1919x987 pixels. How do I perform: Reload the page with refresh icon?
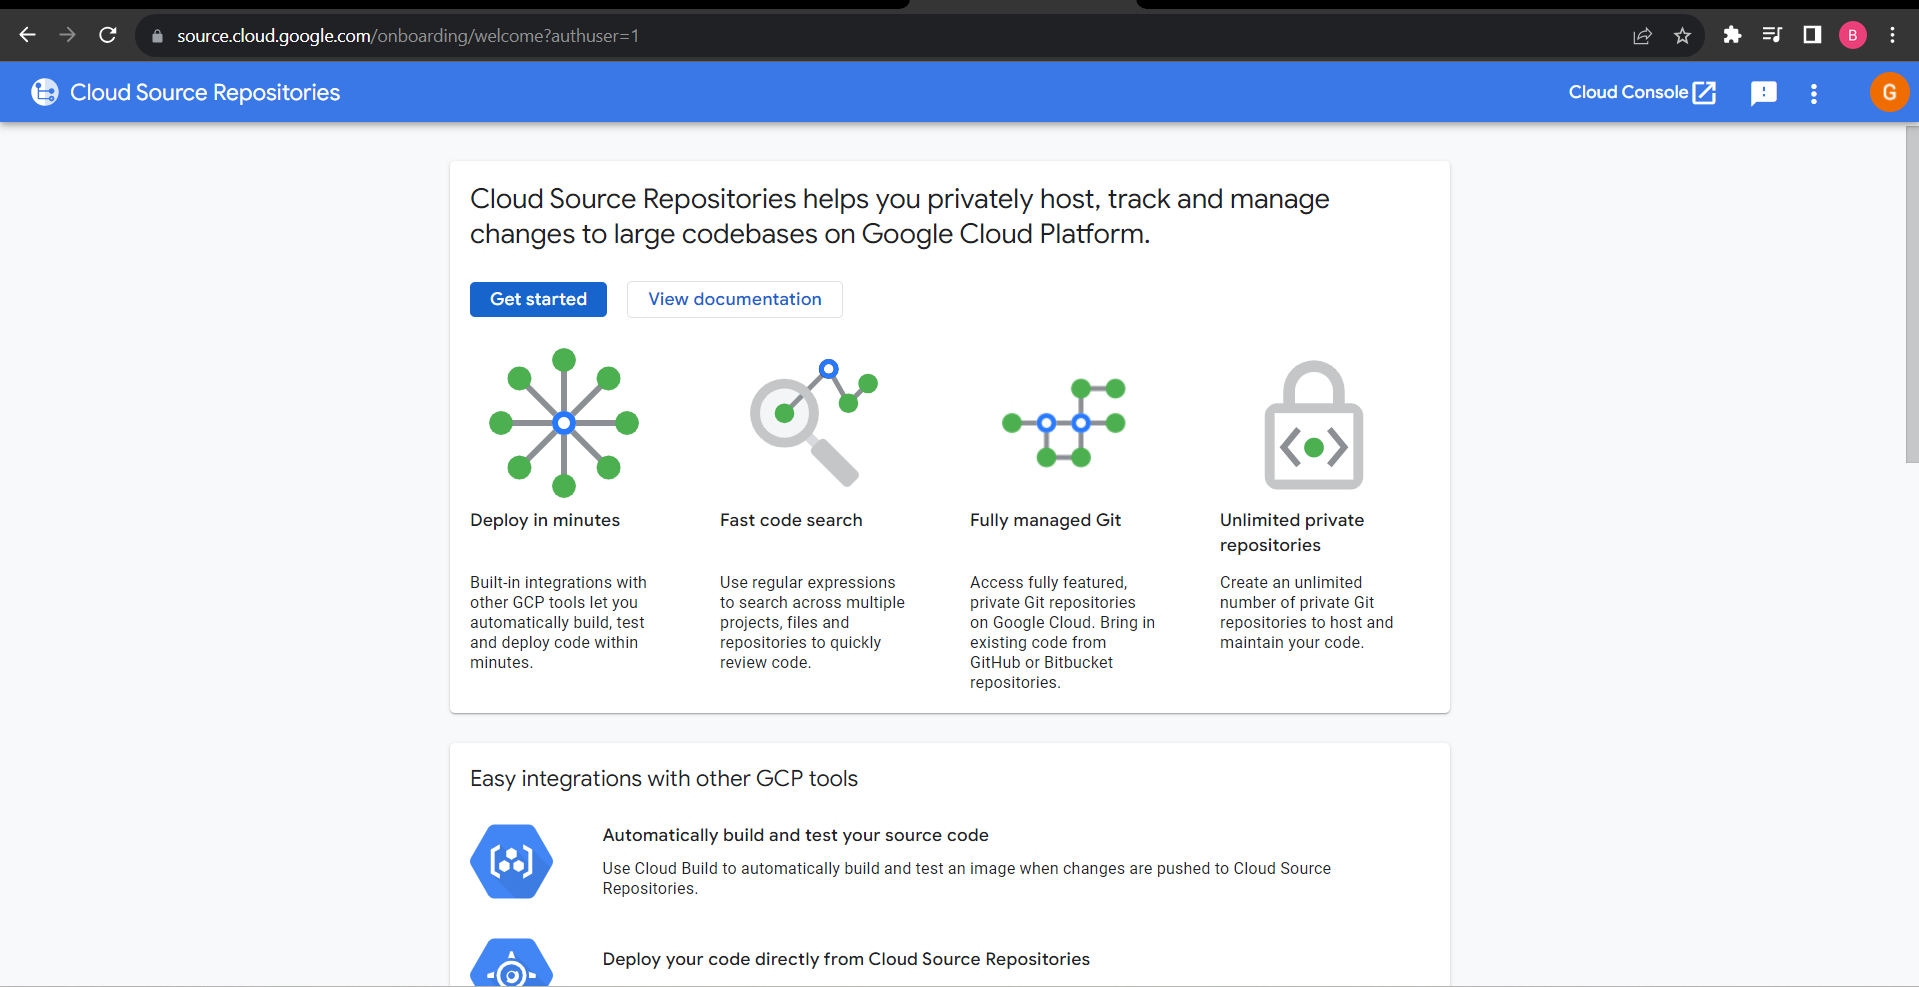[108, 35]
